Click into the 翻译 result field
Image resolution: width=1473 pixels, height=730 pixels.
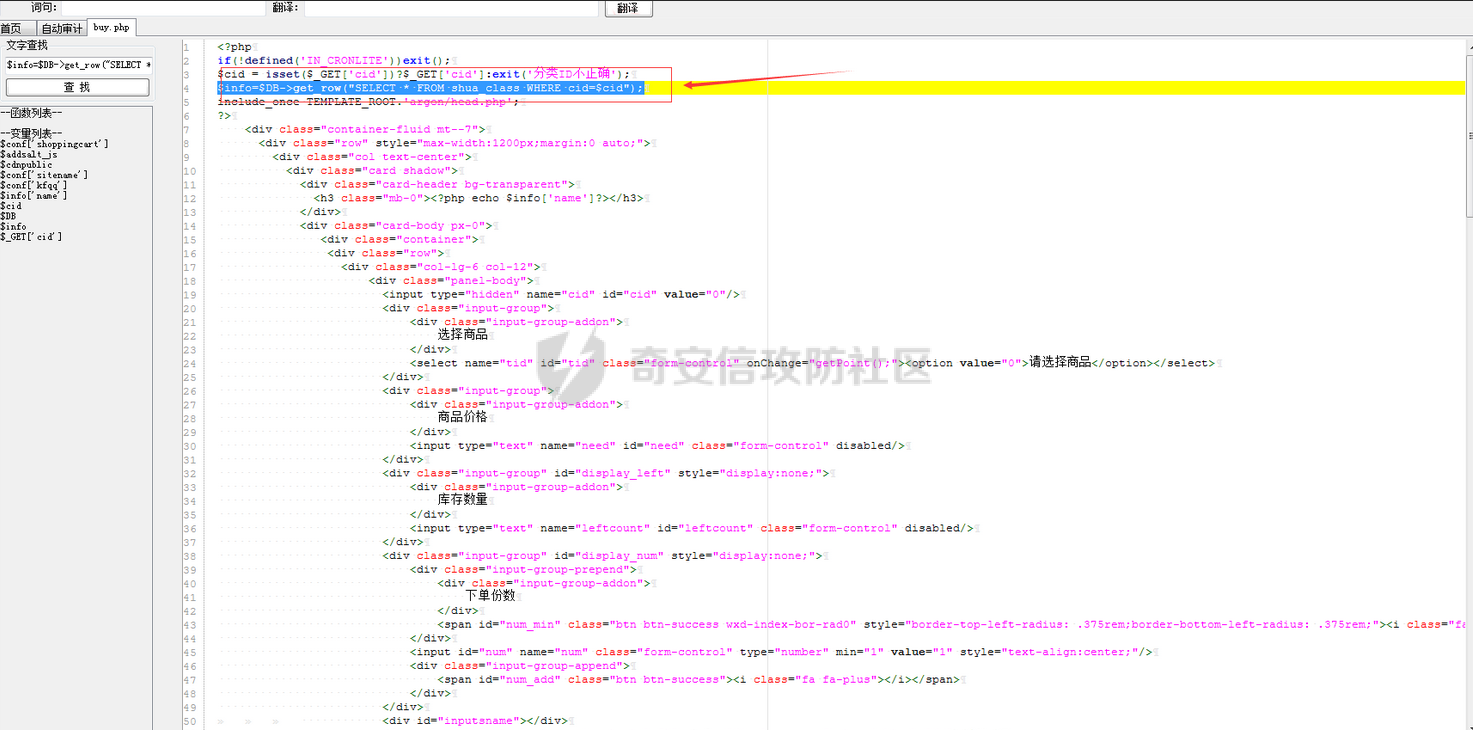click(x=451, y=8)
